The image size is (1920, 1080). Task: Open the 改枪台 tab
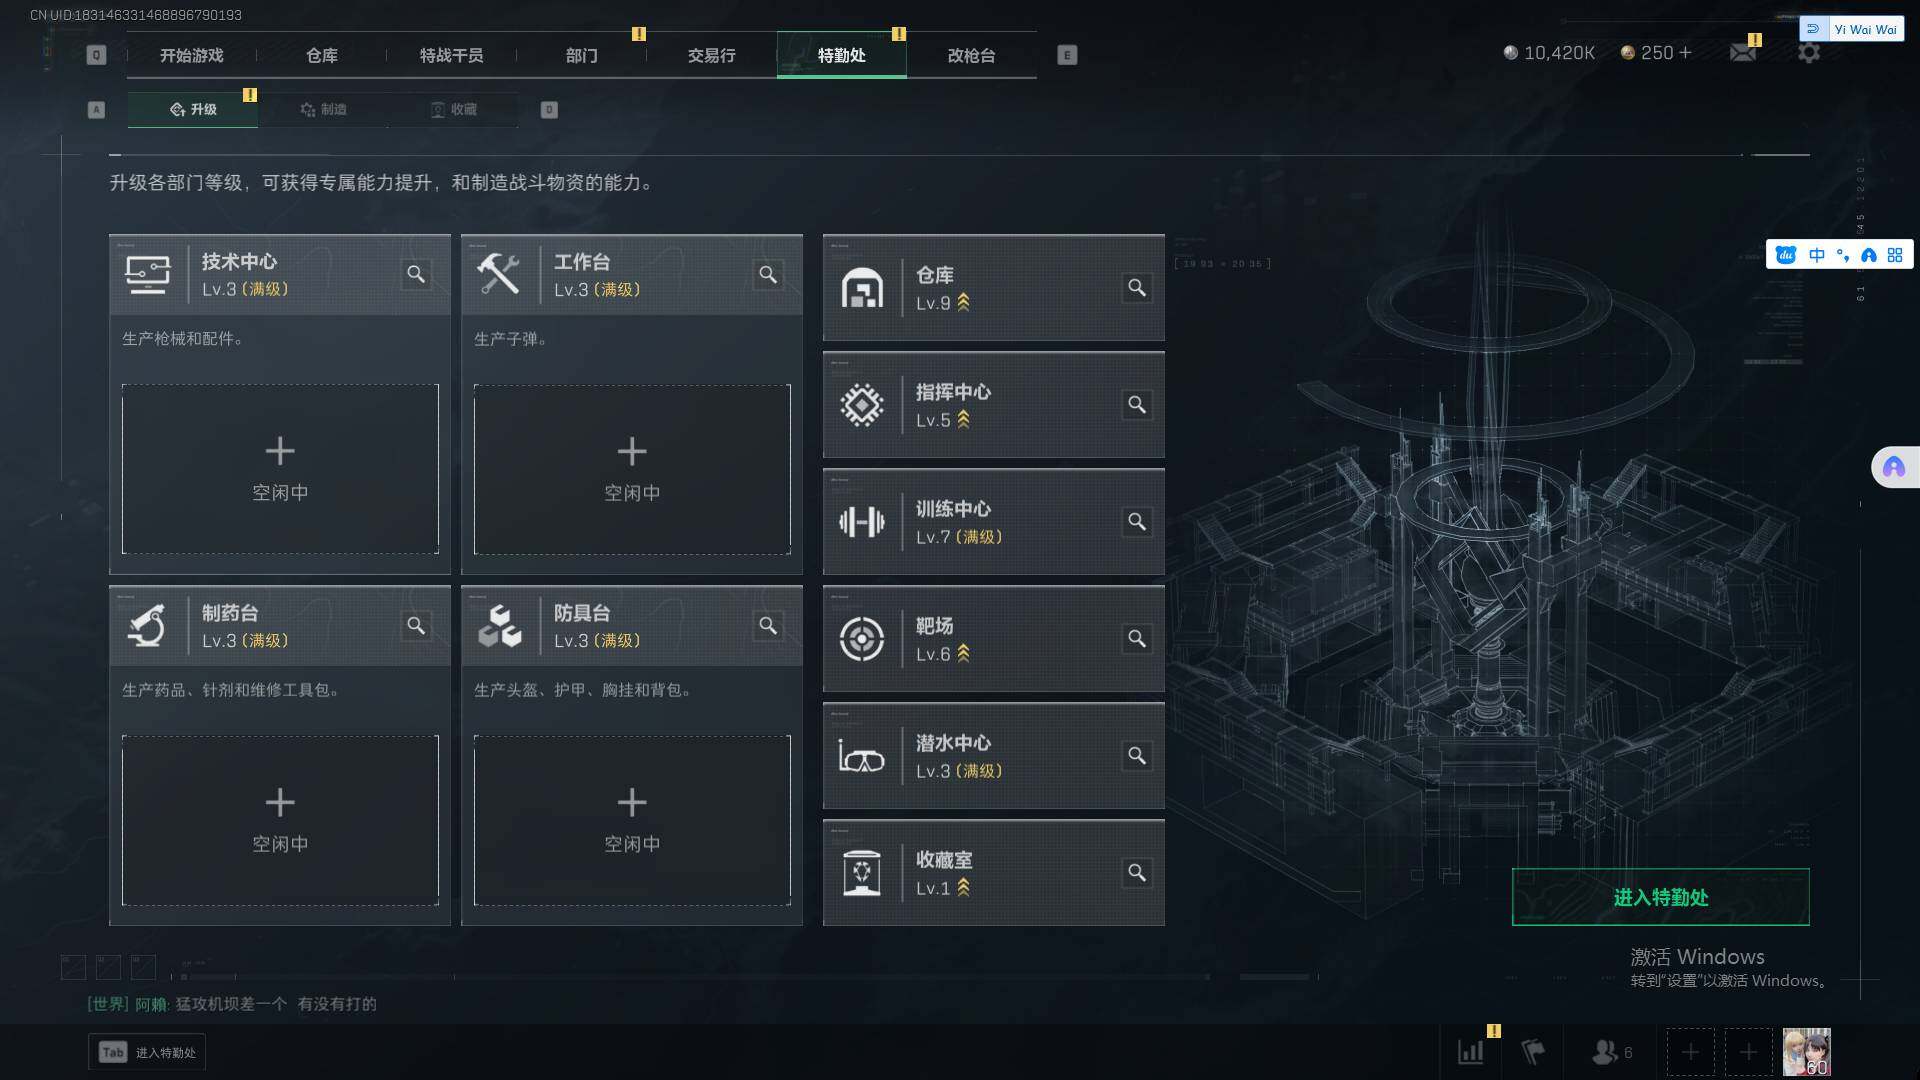pyautogui.click(x=971, y=55)
